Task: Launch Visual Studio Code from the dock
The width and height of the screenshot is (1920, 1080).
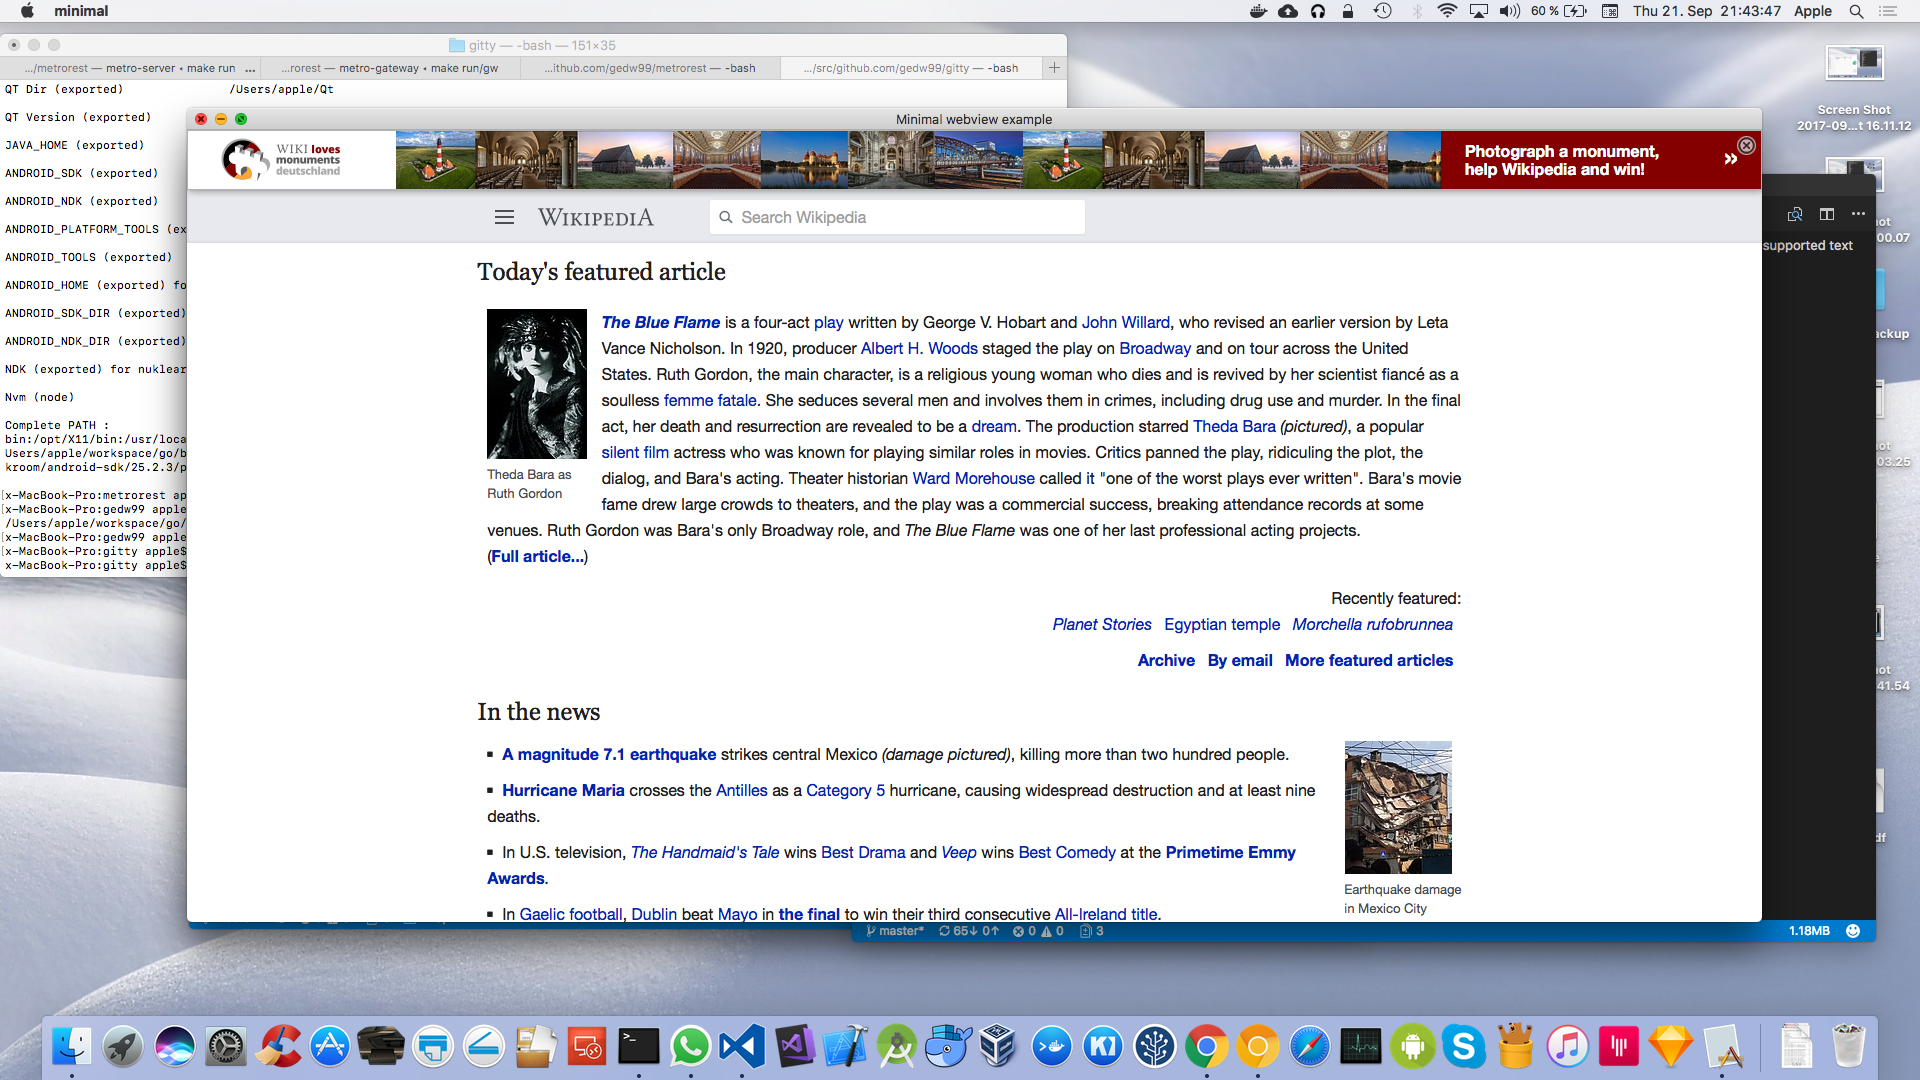Action: [741, 1047]
